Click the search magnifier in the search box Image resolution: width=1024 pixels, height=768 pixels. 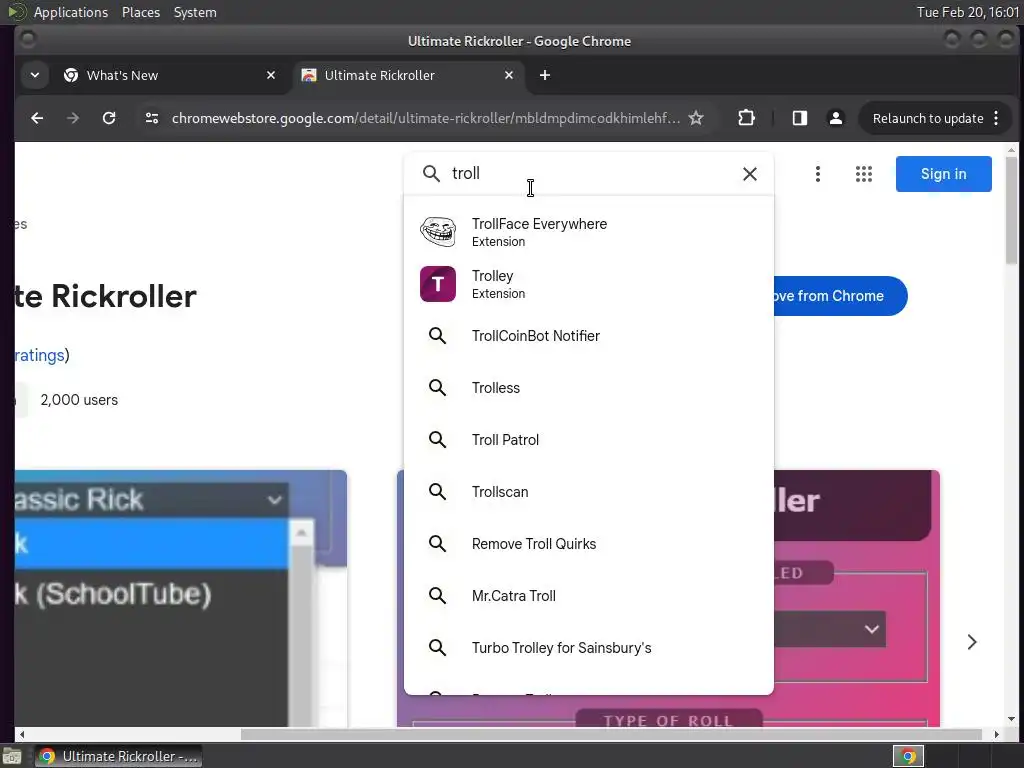click(x=431, y=174)
